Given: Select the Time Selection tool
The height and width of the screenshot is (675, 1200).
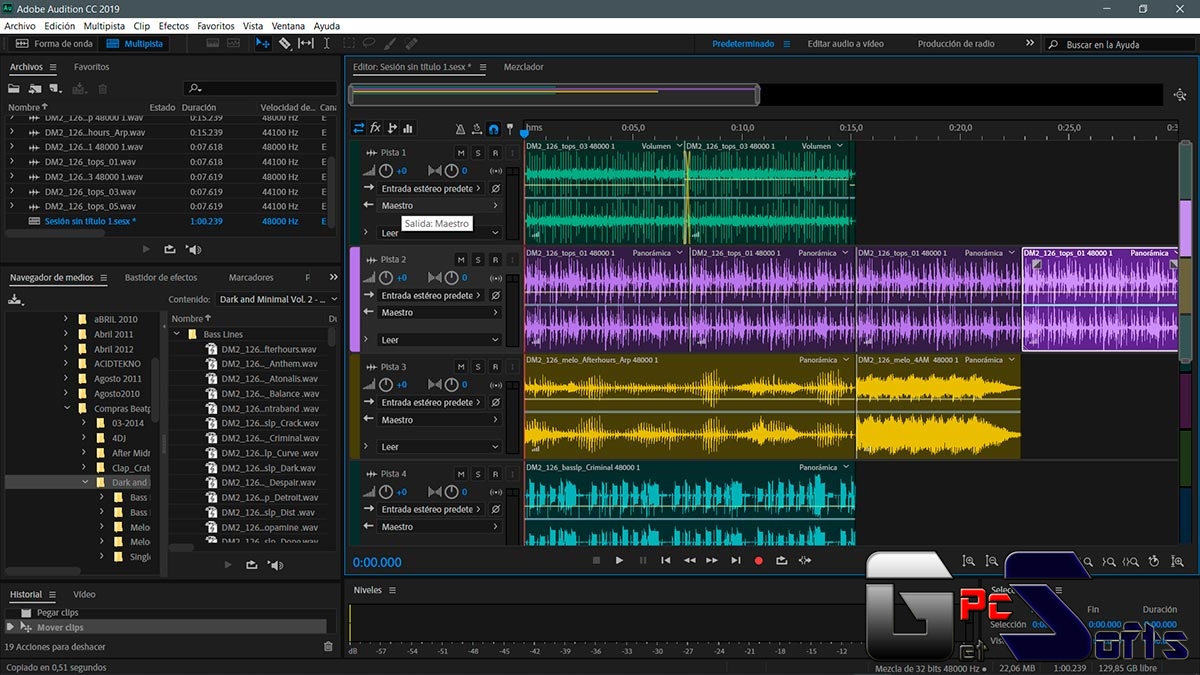Looking at the screenshot, I should [327, 44].
